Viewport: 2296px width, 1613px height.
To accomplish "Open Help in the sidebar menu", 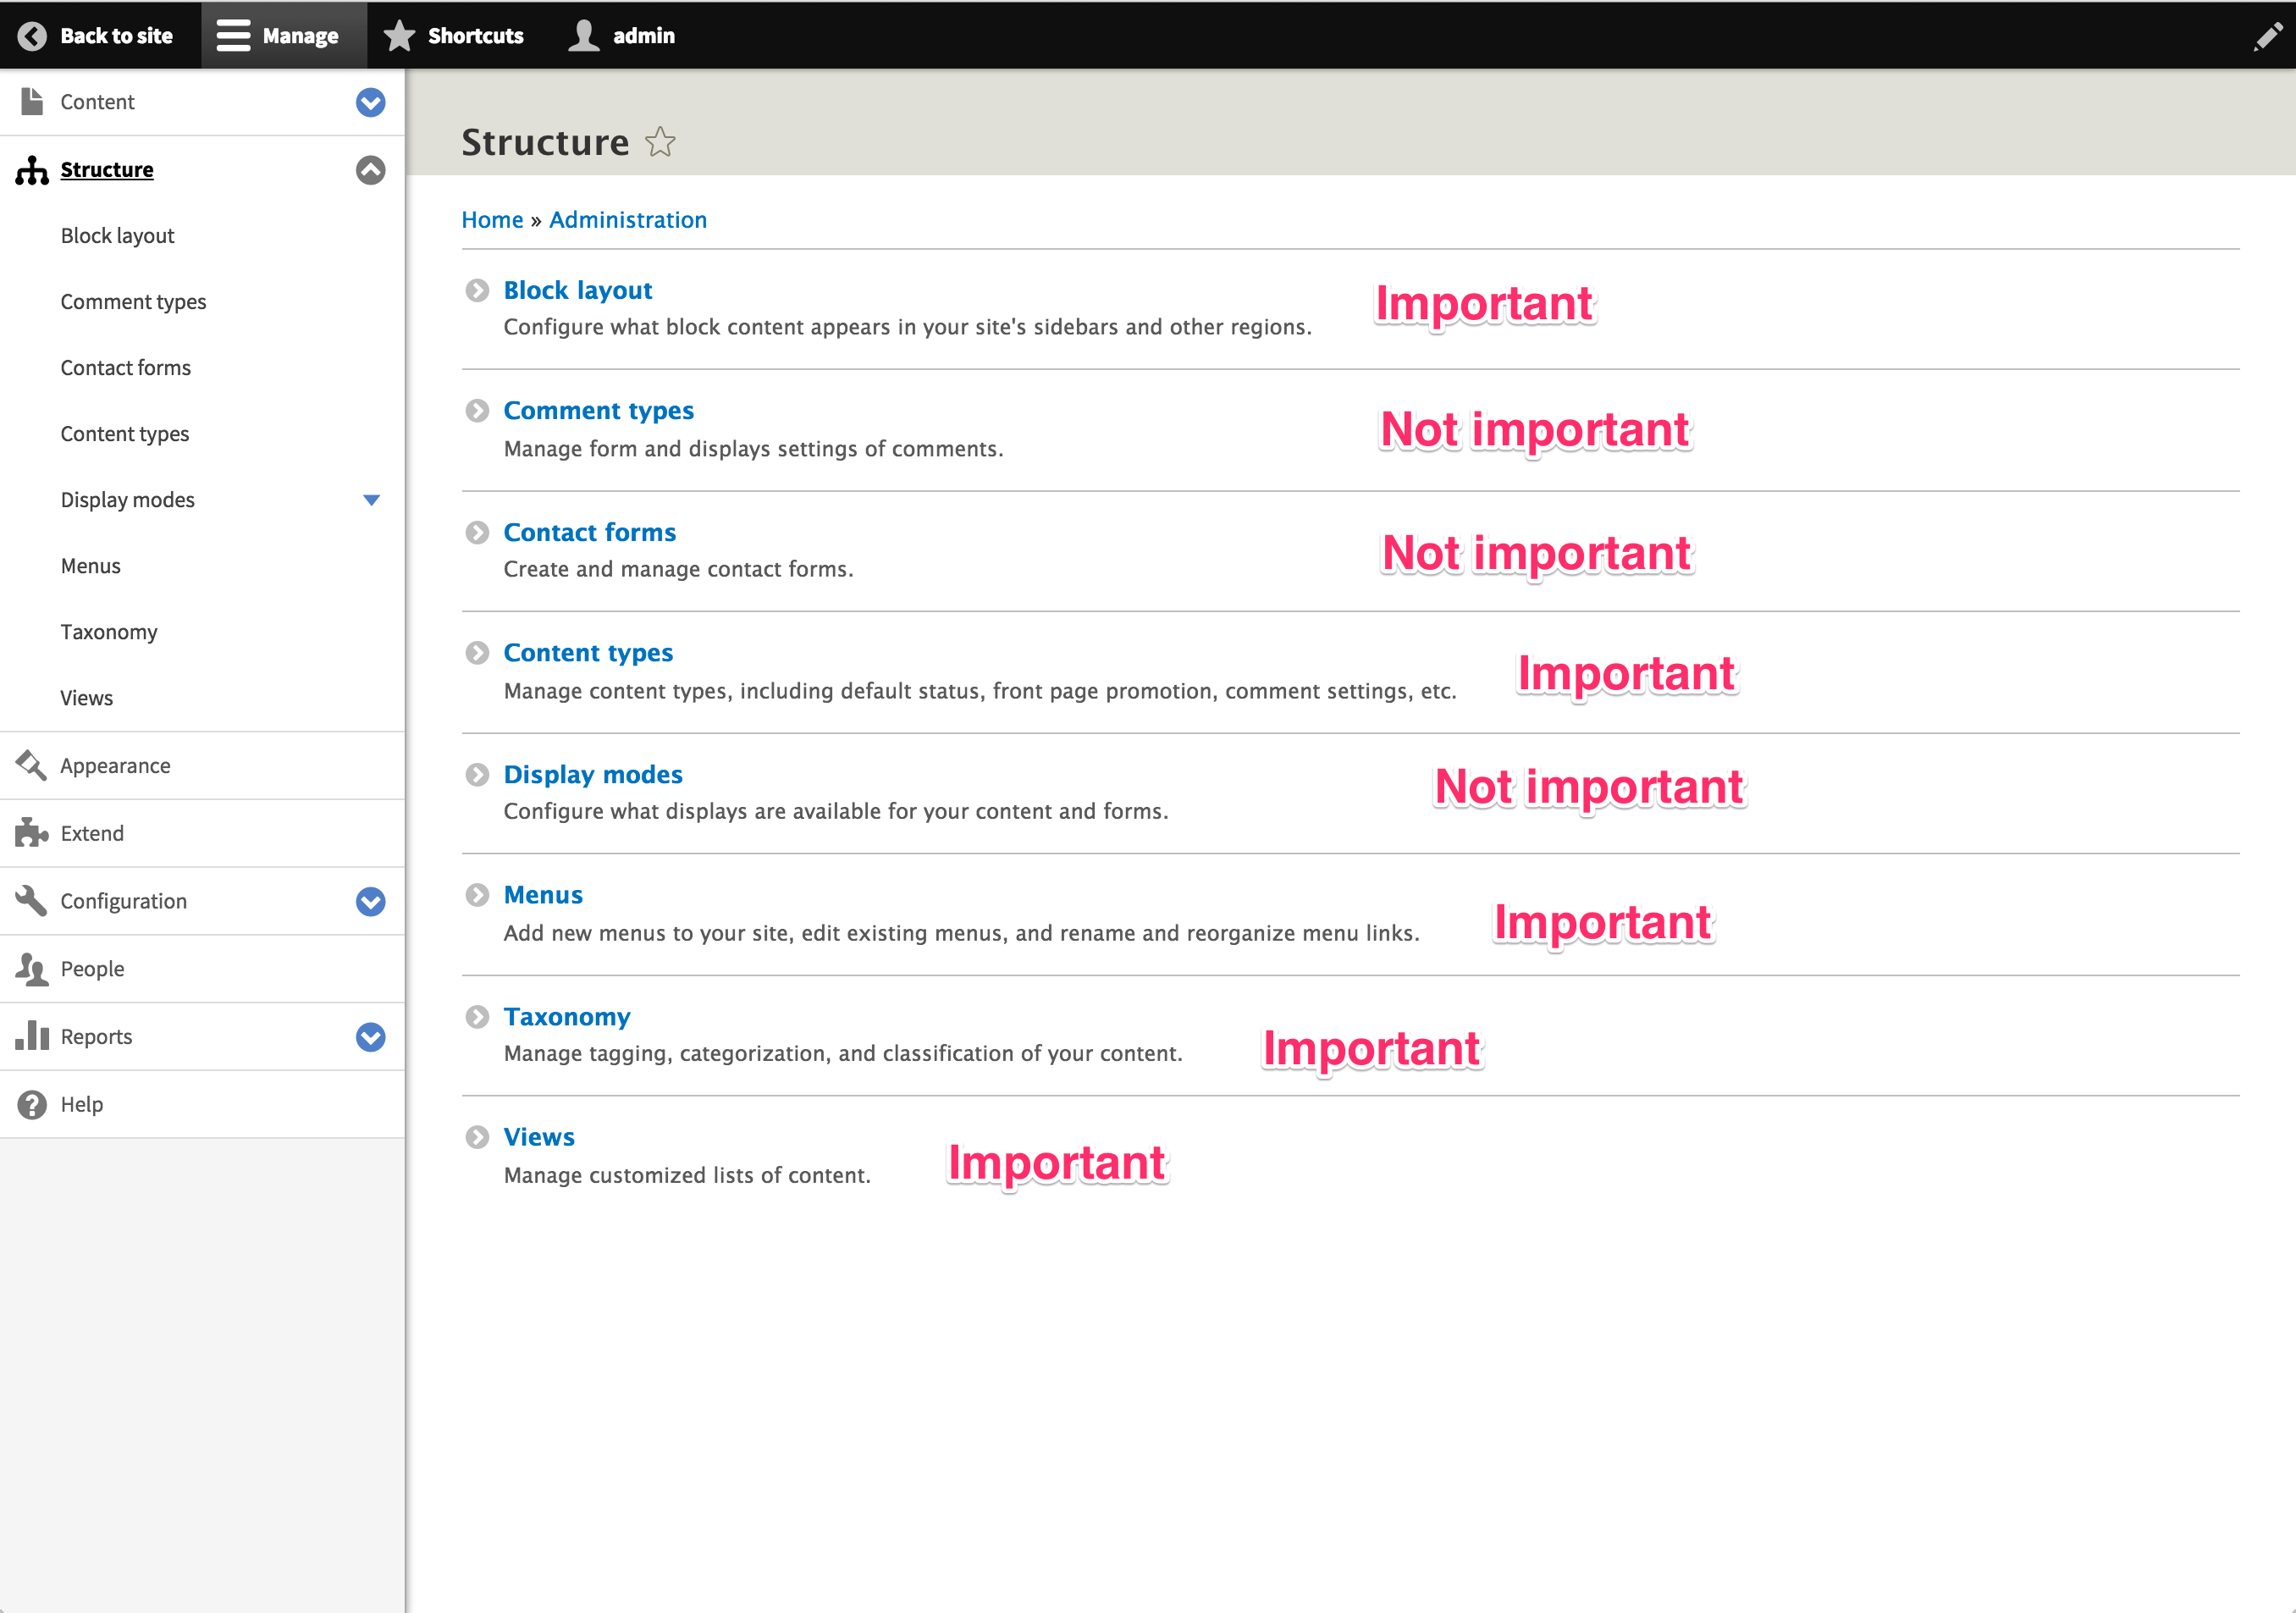I will pos(82,1104).
